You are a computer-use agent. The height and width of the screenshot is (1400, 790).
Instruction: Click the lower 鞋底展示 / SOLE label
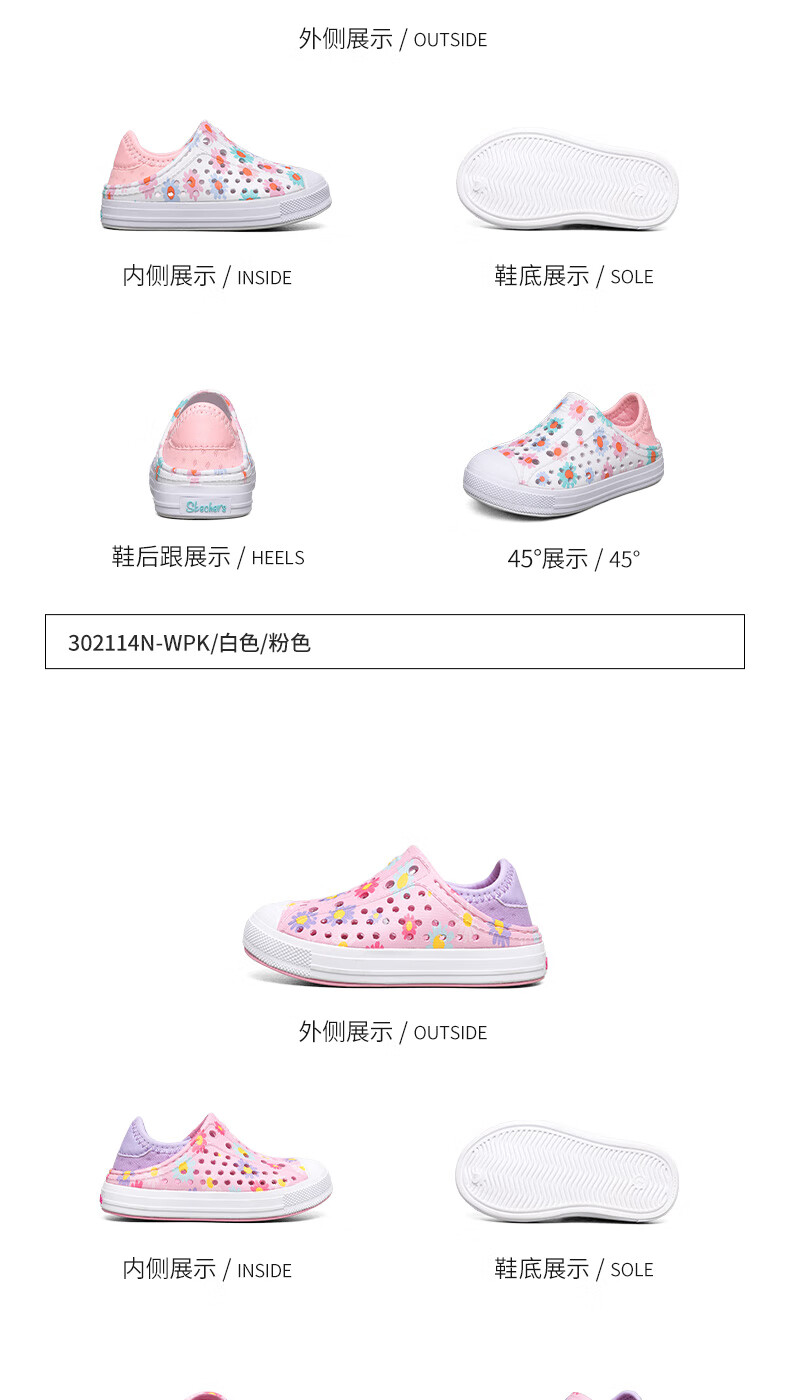click(x=574, y=1269)
